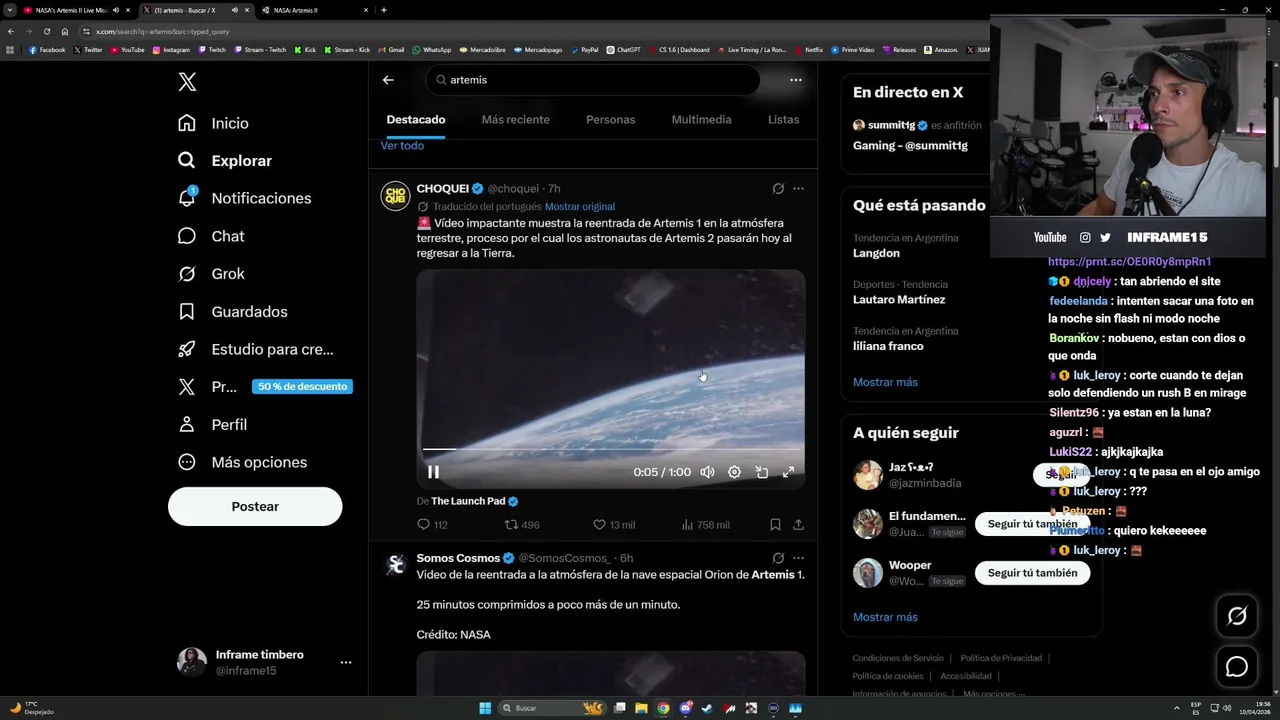This screenshot has height=720, width=1280.
Task: Click the Postear button
Action: 255,507
